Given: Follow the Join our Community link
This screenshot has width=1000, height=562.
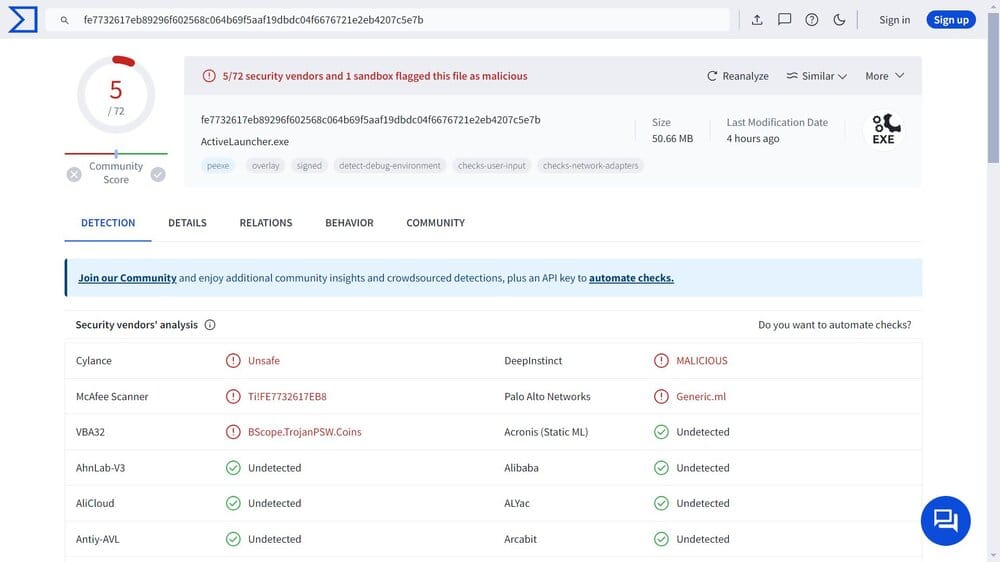Looking at the screenshot, I should (127, 278).
